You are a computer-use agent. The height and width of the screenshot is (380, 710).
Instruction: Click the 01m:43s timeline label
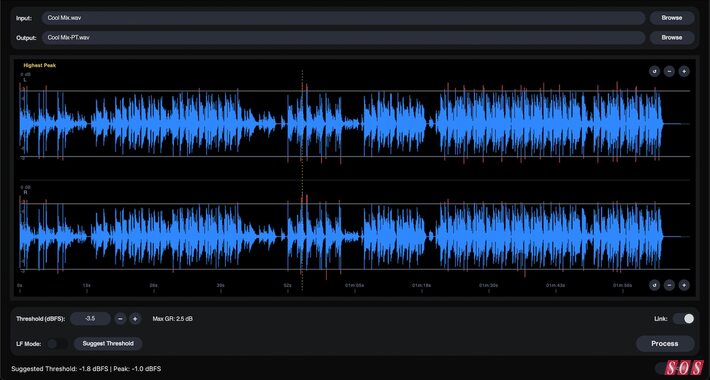556,286
